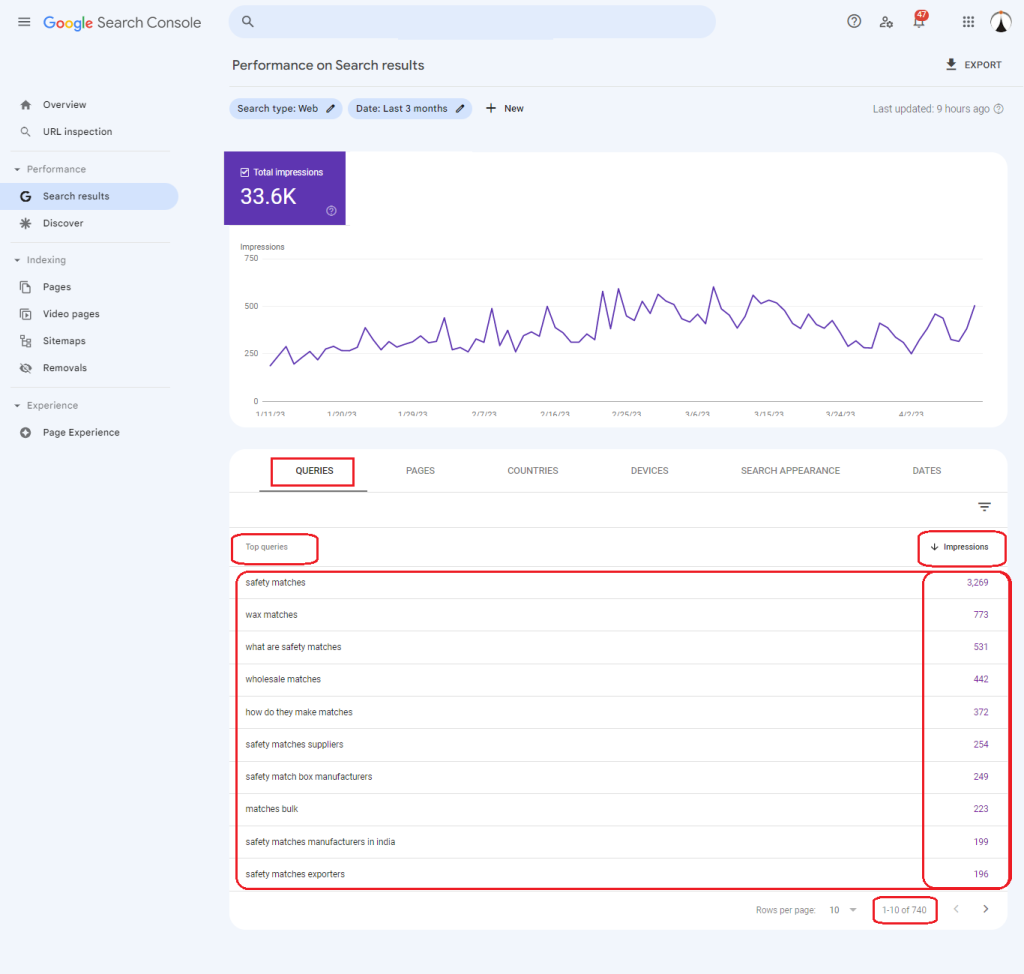The height and width of the screenshot is (974, 1024).
Task: Open Rows per page dropdown
Action: click(842, 910)
